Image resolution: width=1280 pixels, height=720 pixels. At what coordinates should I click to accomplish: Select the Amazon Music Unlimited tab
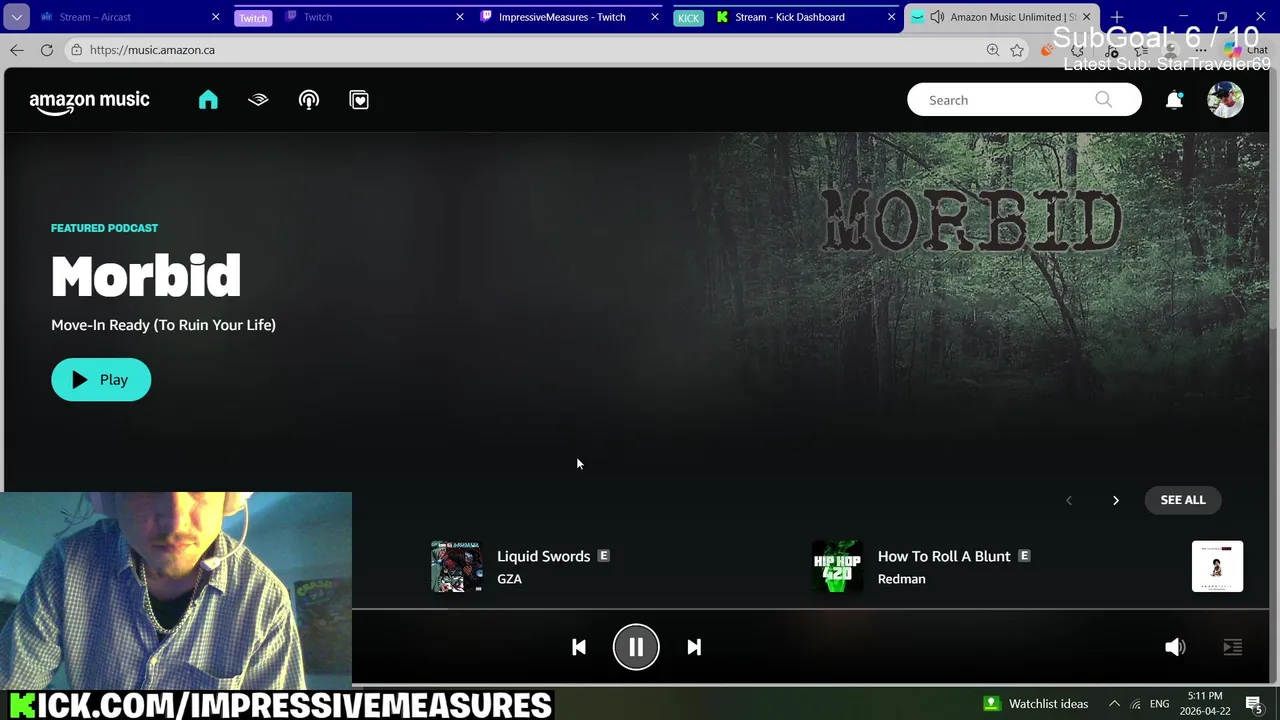click(1002, 17)
